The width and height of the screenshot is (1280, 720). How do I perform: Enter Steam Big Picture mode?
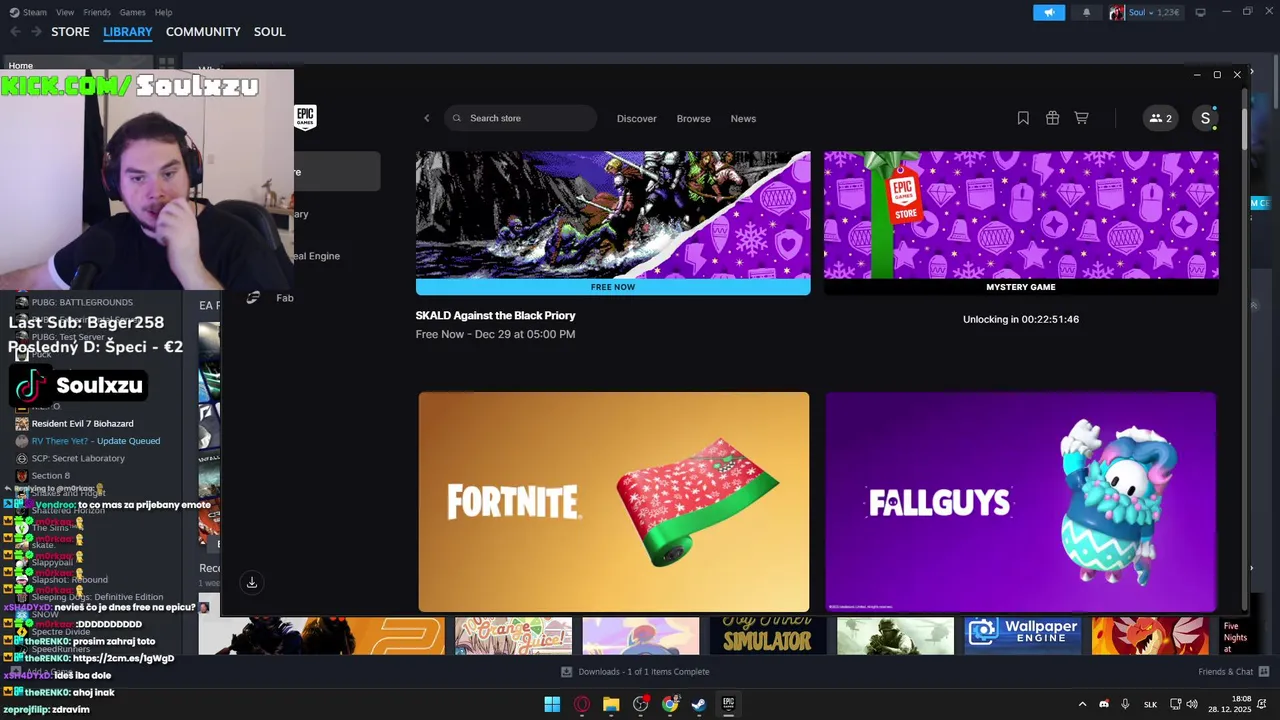click(x=1200, y=12)
